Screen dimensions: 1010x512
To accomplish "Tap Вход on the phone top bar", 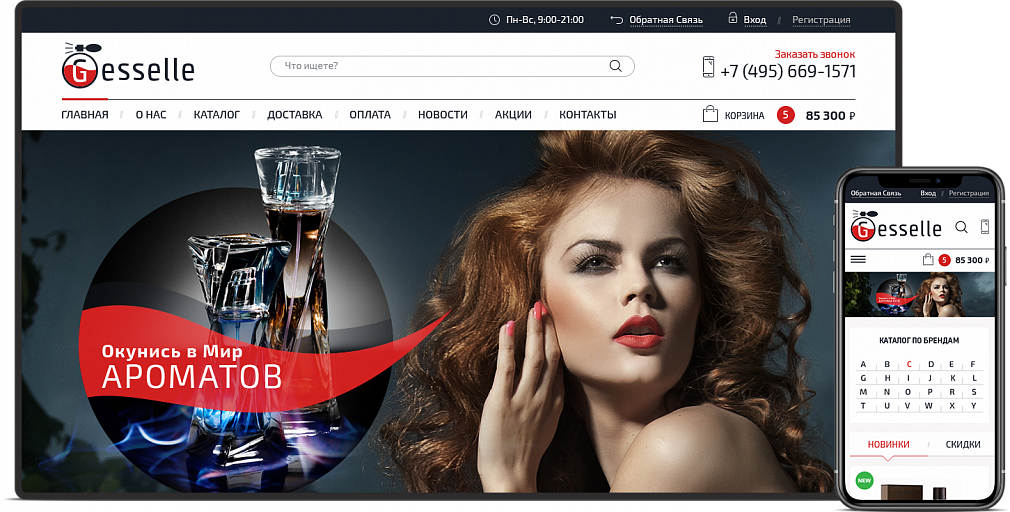I will click(928, 193).
